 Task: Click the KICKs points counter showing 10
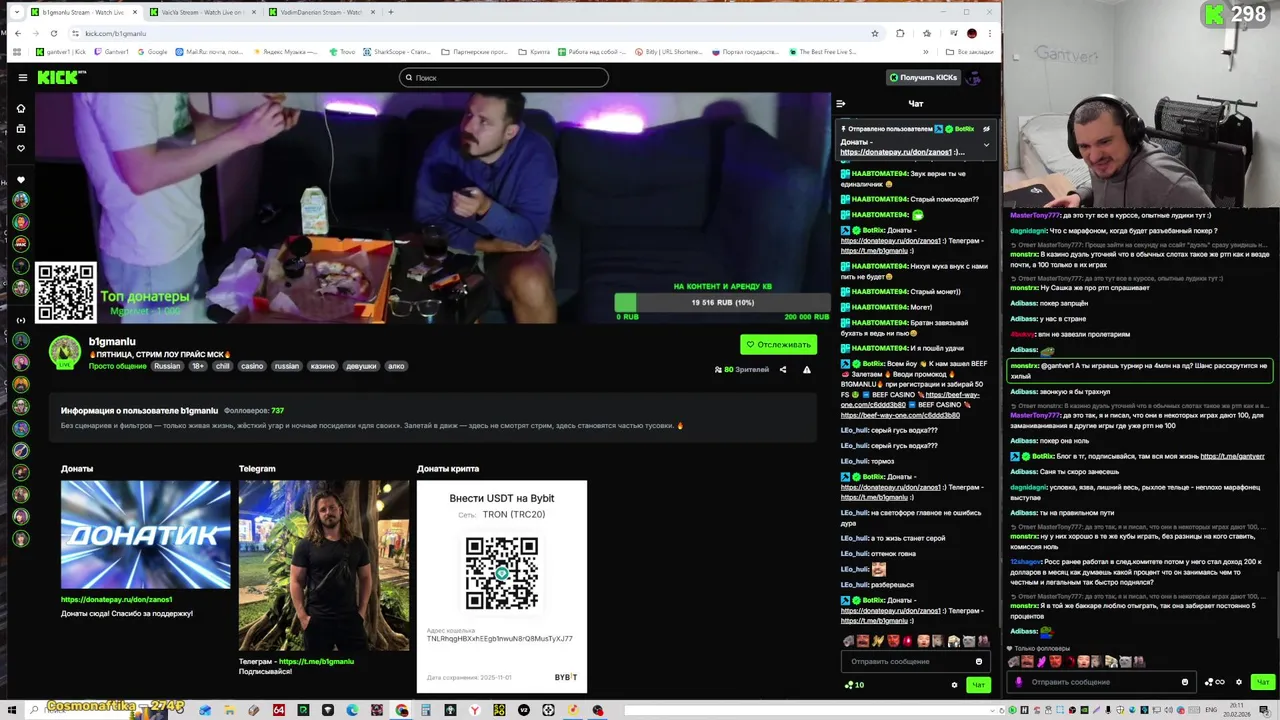(854, 685)
